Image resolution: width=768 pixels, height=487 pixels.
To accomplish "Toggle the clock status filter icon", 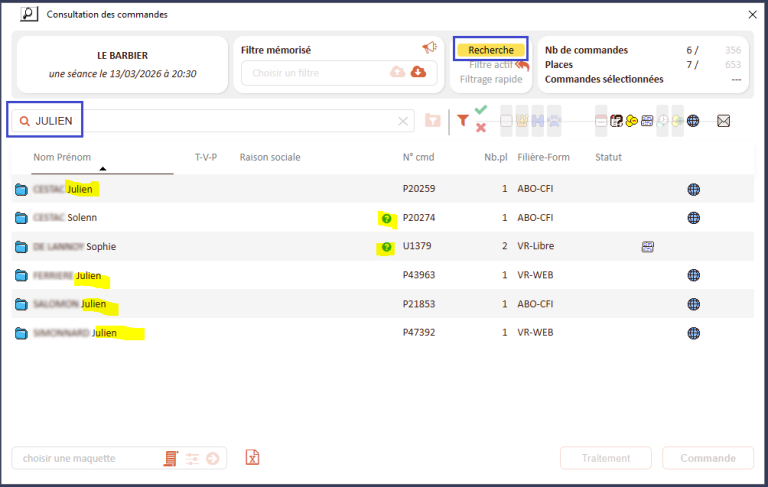I will click(662, 121).
